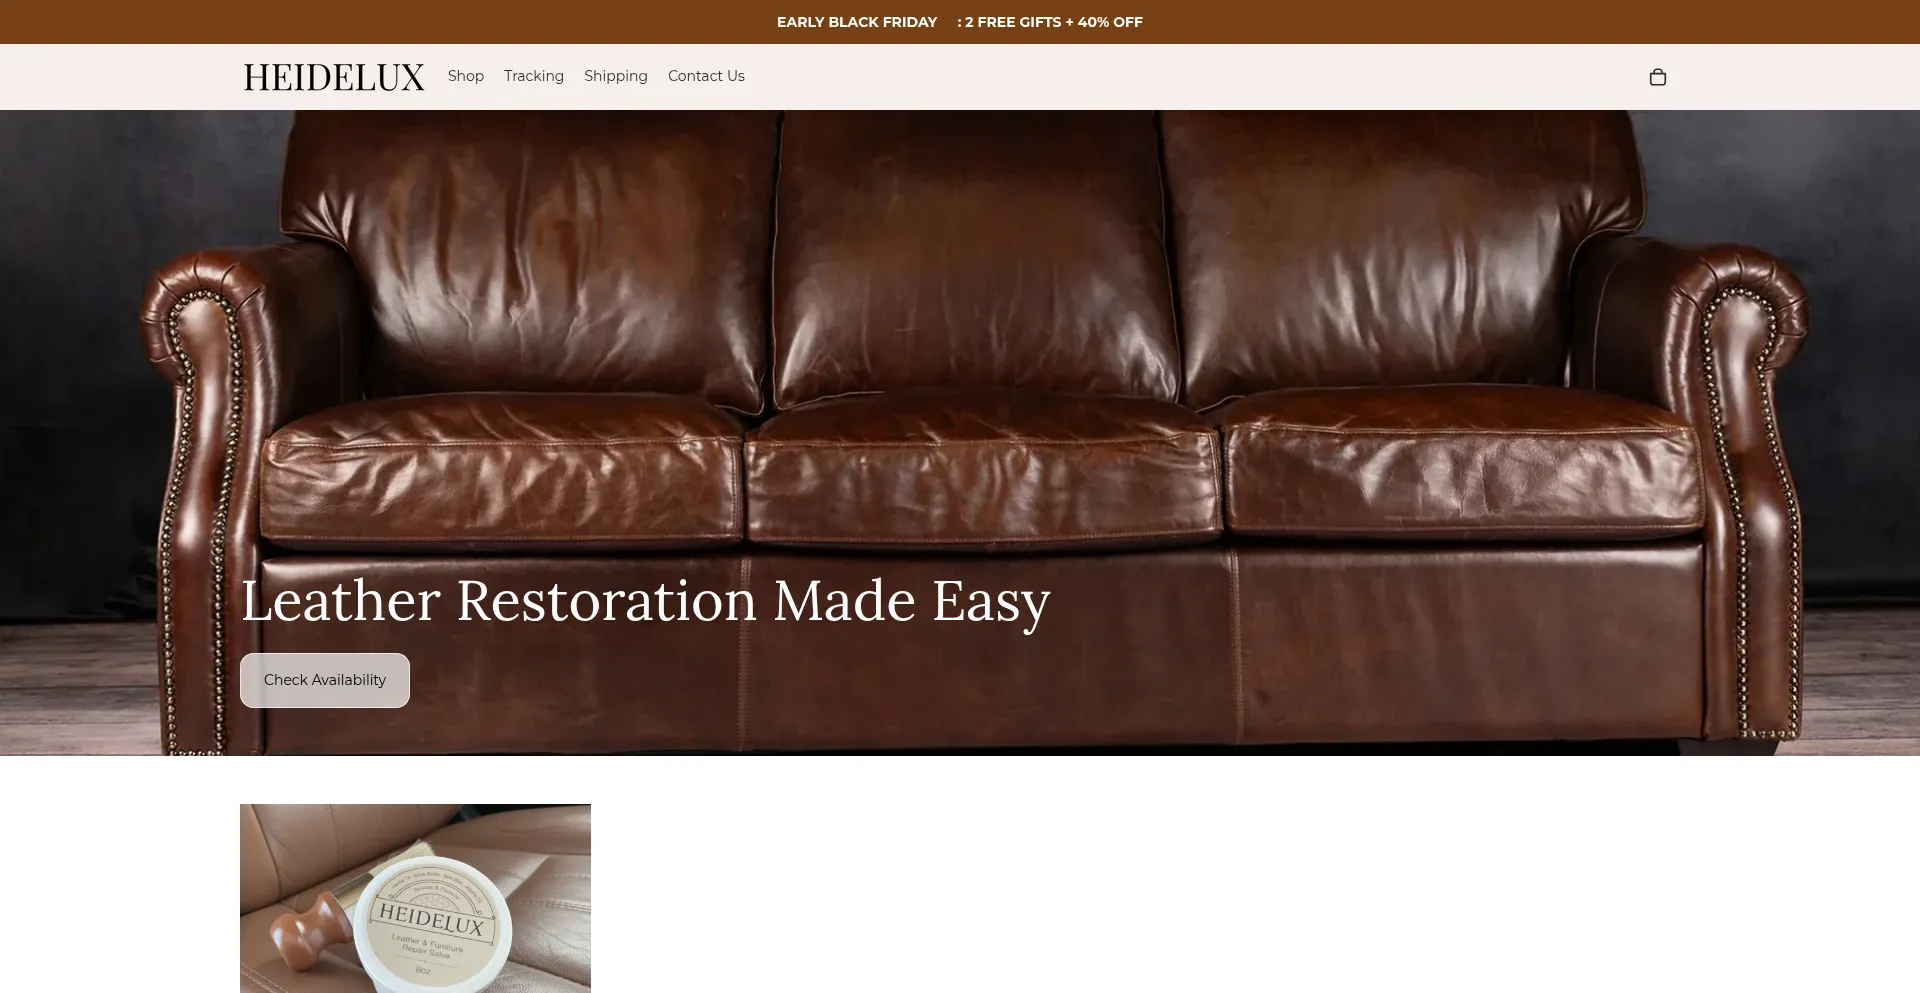Click the Early Black Friday announcement text
This screenshot has height=993, width=1920.
pyautogui.click(x=857, y=22)
